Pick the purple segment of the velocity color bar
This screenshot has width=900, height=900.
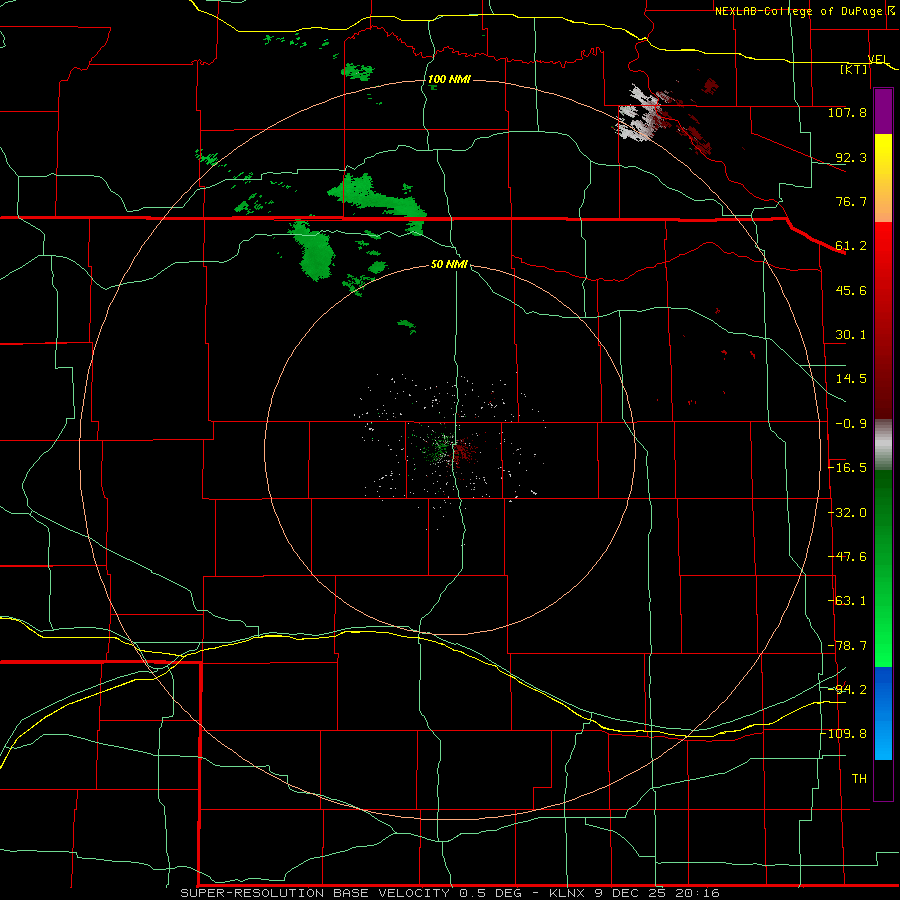[883, 111]
